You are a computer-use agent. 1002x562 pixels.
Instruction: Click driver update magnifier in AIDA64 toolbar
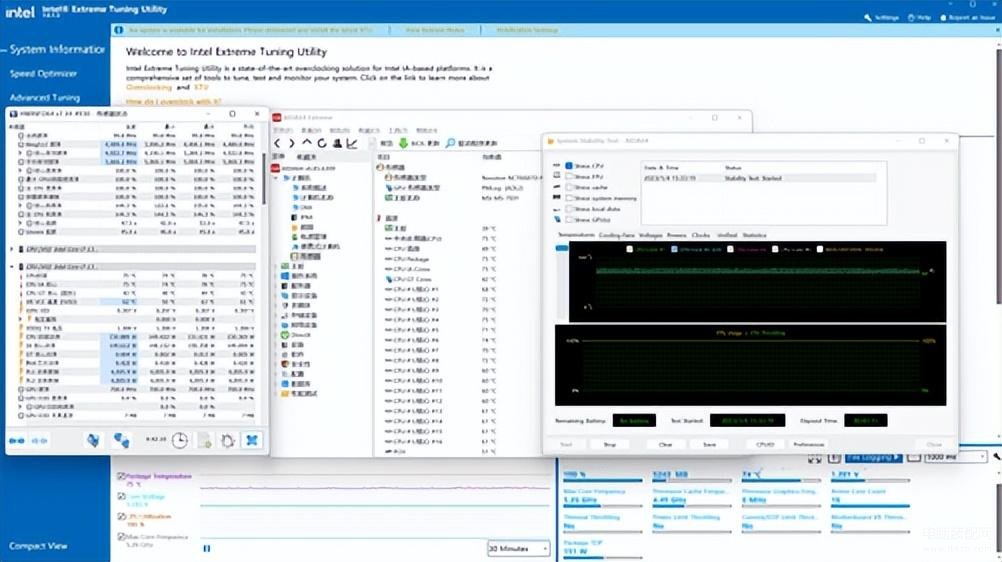click(x=451, y=143)
